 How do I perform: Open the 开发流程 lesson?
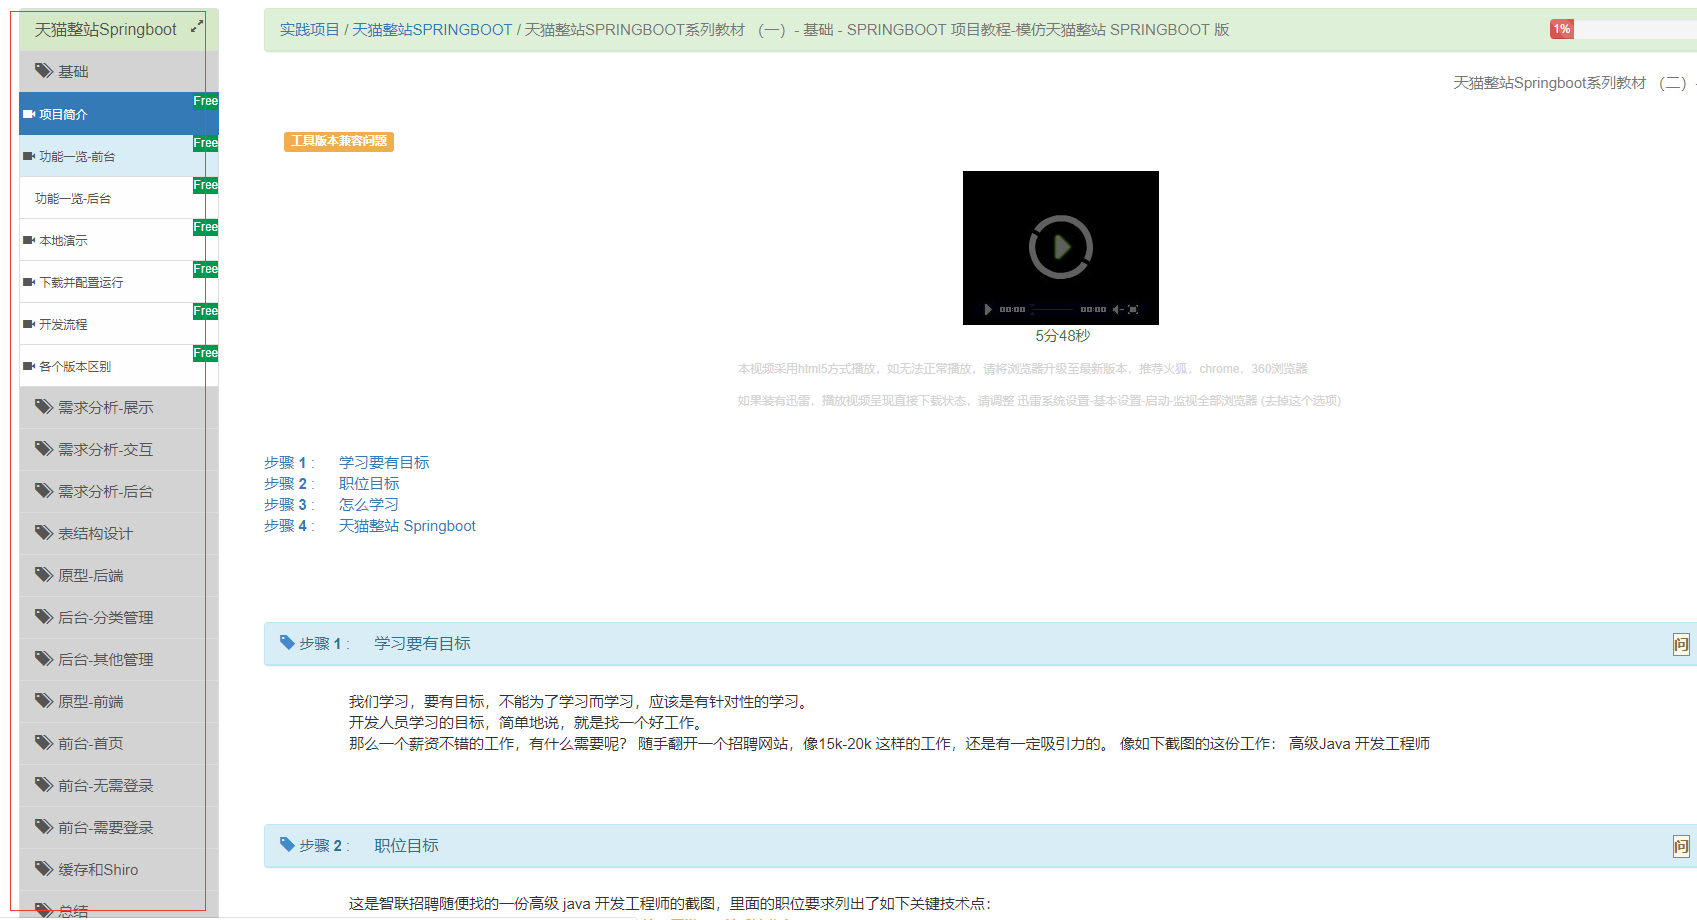pyautogui.click(x=119, y=324)
